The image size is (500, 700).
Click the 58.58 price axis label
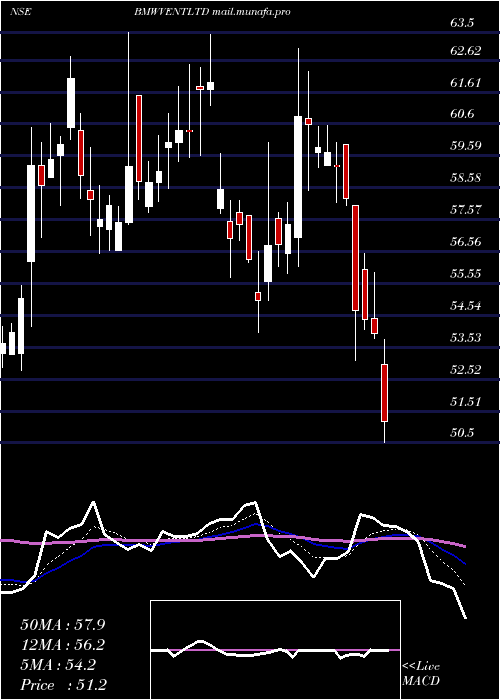pyautogui.click(x=466, y=178)
